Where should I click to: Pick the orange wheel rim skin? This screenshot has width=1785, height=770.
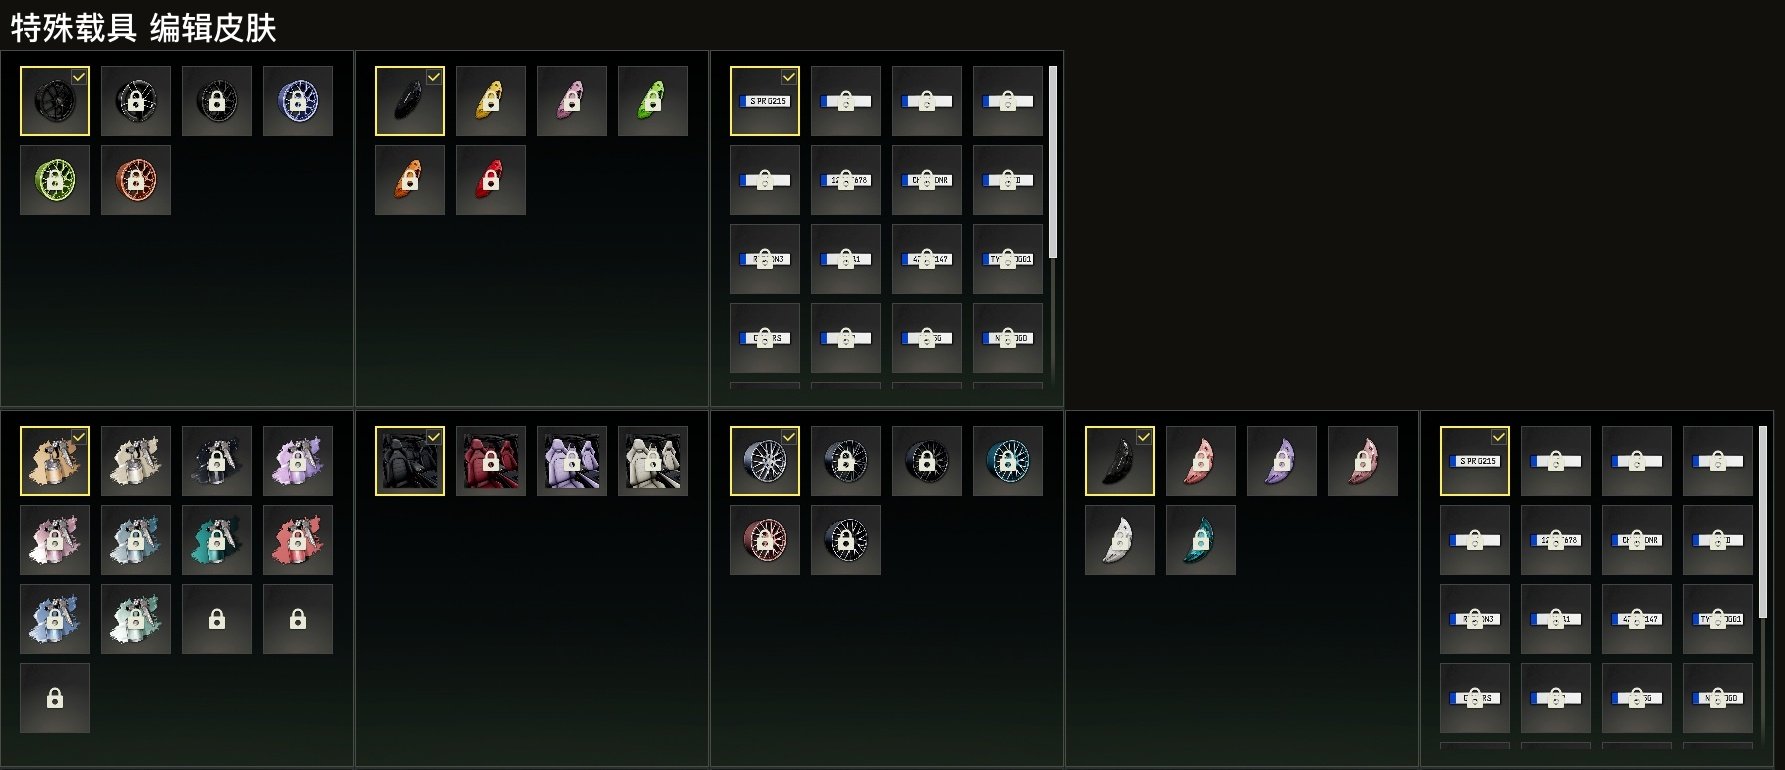136,180
